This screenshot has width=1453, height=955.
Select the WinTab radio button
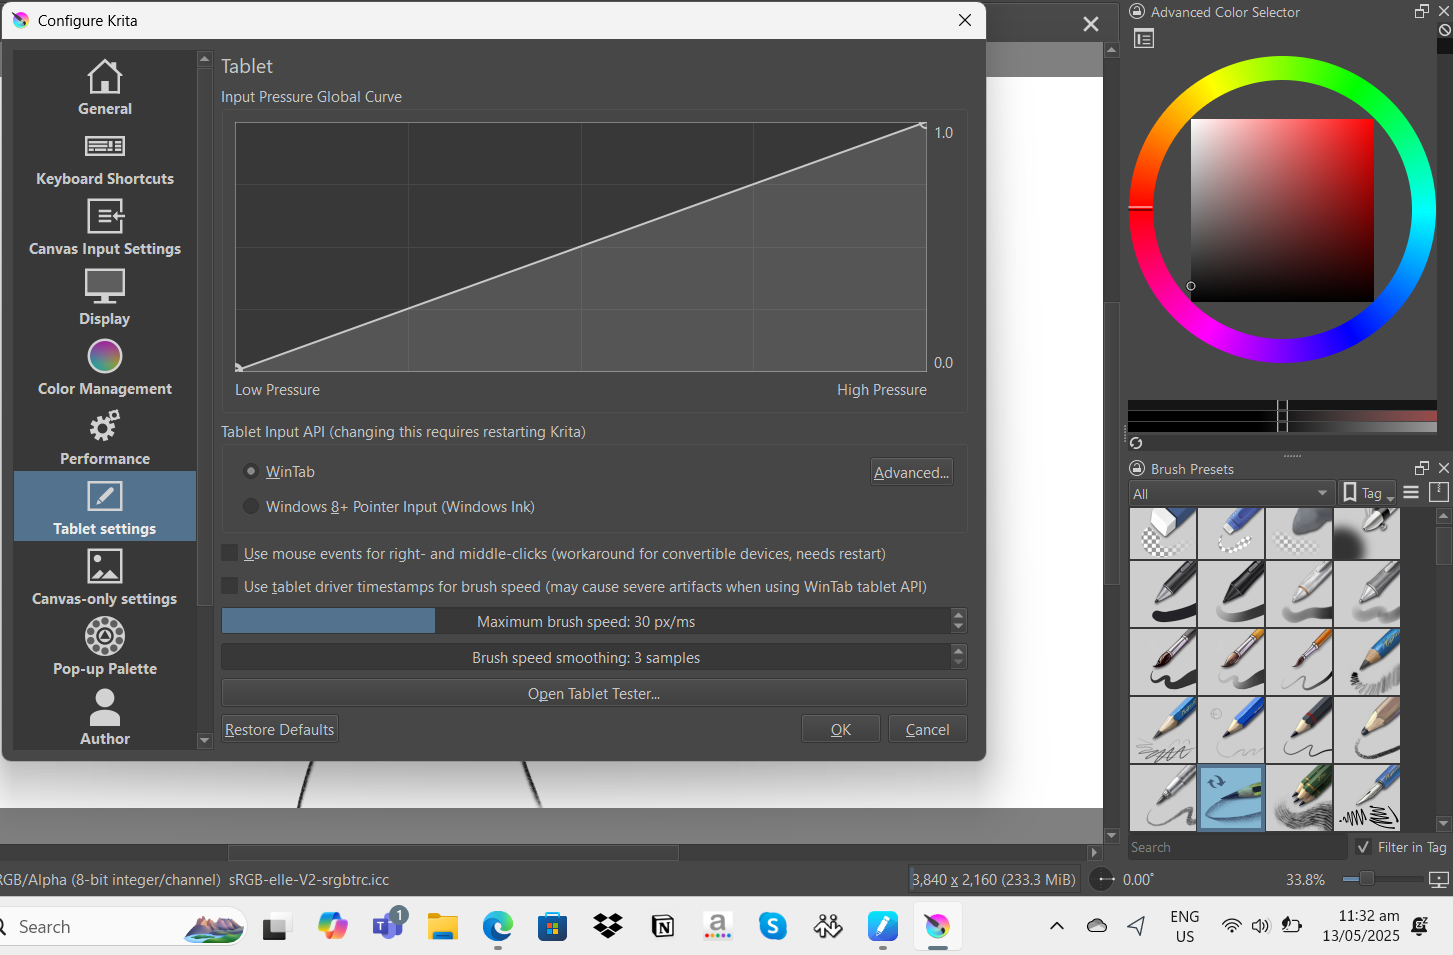[x=251, y=471]
